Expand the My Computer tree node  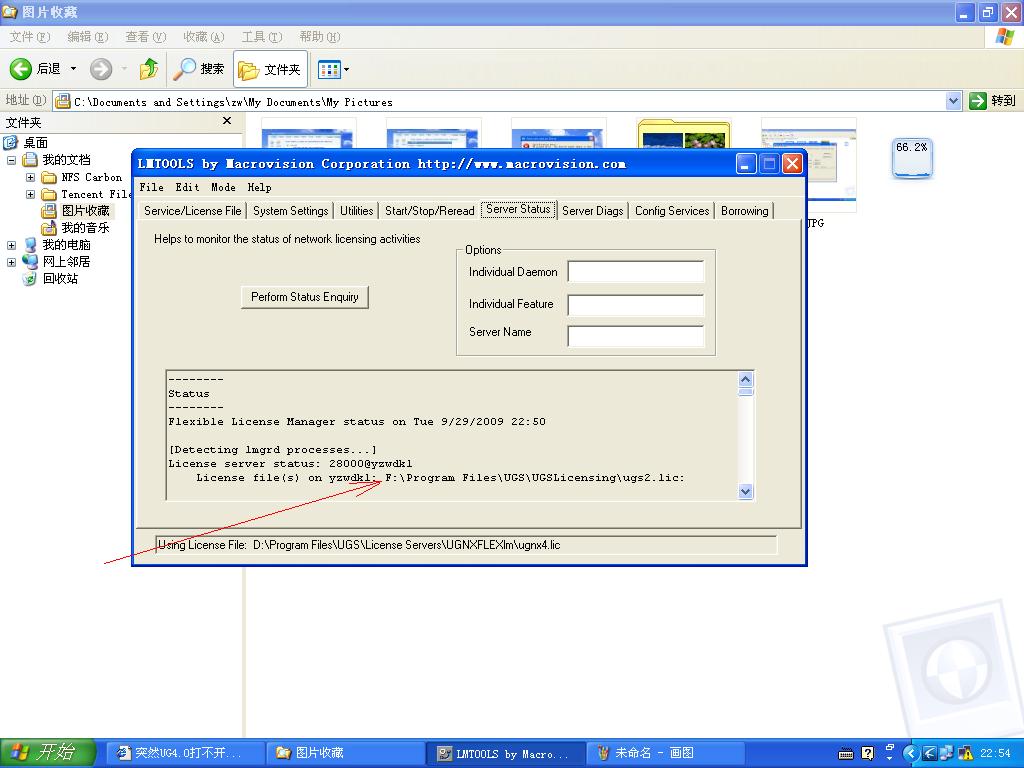pos(11,245)
